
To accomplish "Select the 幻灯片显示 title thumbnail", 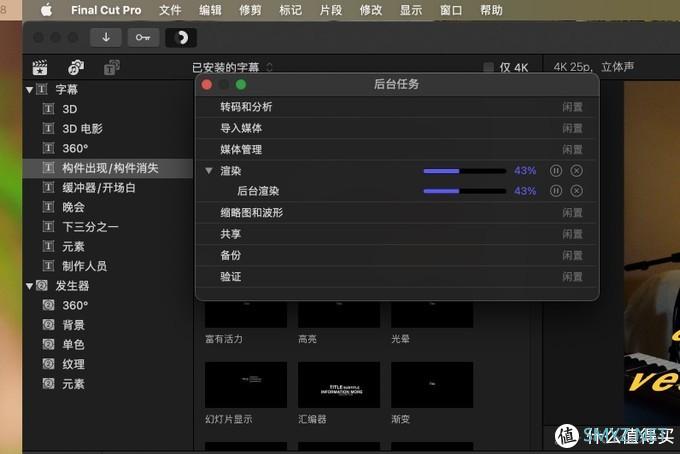I will click(246, 385).
